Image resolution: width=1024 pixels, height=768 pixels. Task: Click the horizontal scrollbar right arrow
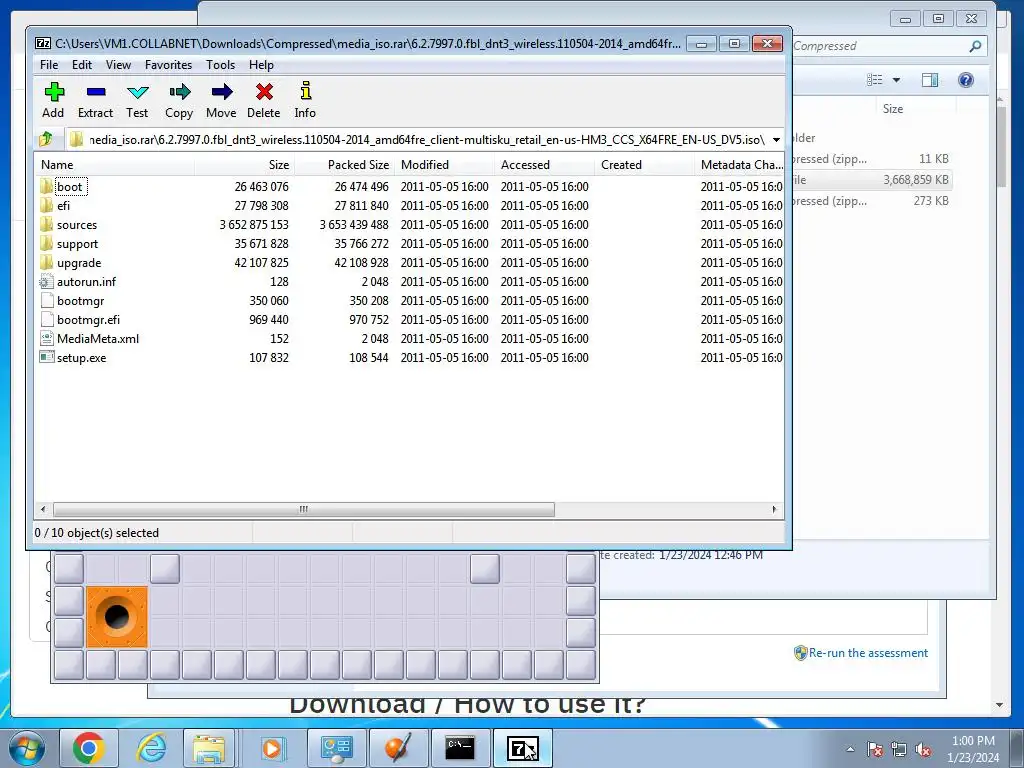tap(775, 509)
